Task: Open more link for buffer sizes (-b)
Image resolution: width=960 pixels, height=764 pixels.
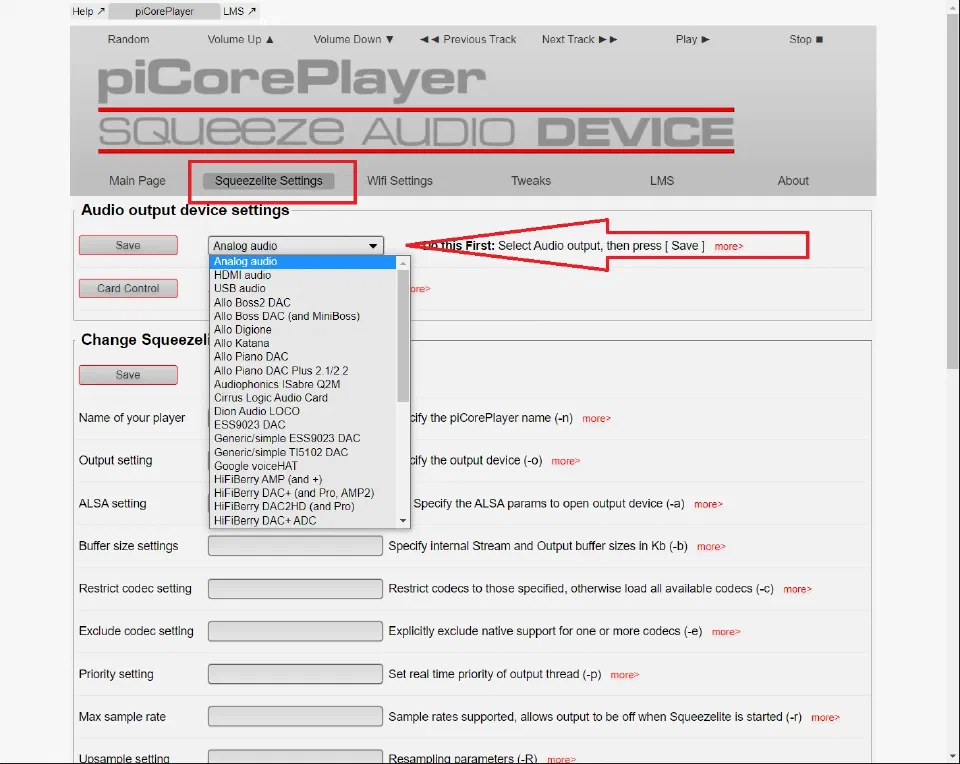Action: coord(711,547)
